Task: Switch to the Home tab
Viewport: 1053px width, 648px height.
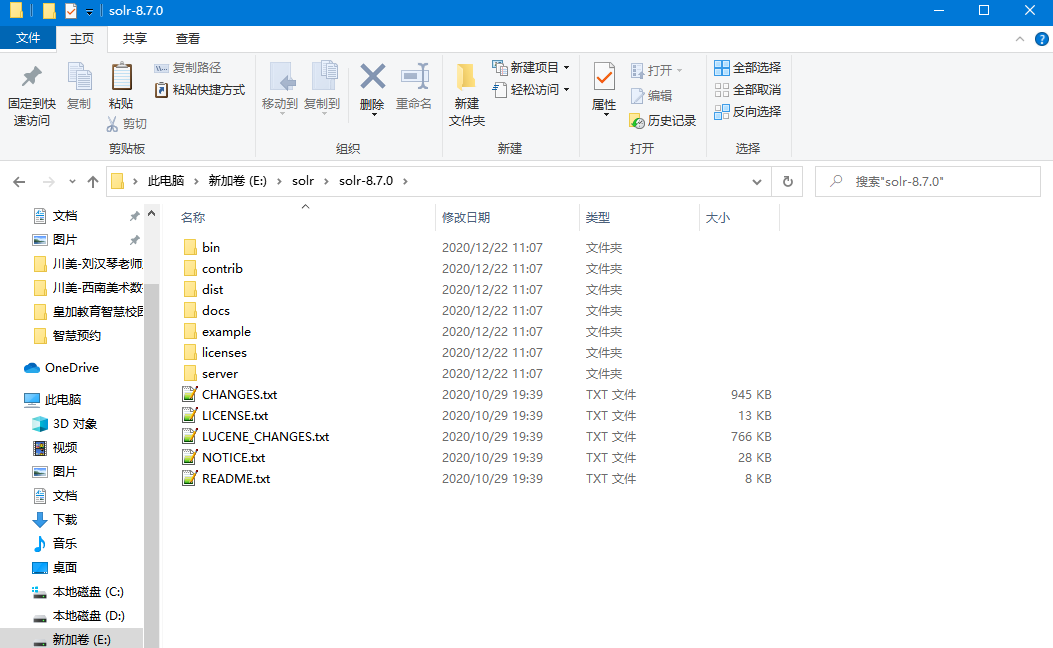Action: pos(82,39)
